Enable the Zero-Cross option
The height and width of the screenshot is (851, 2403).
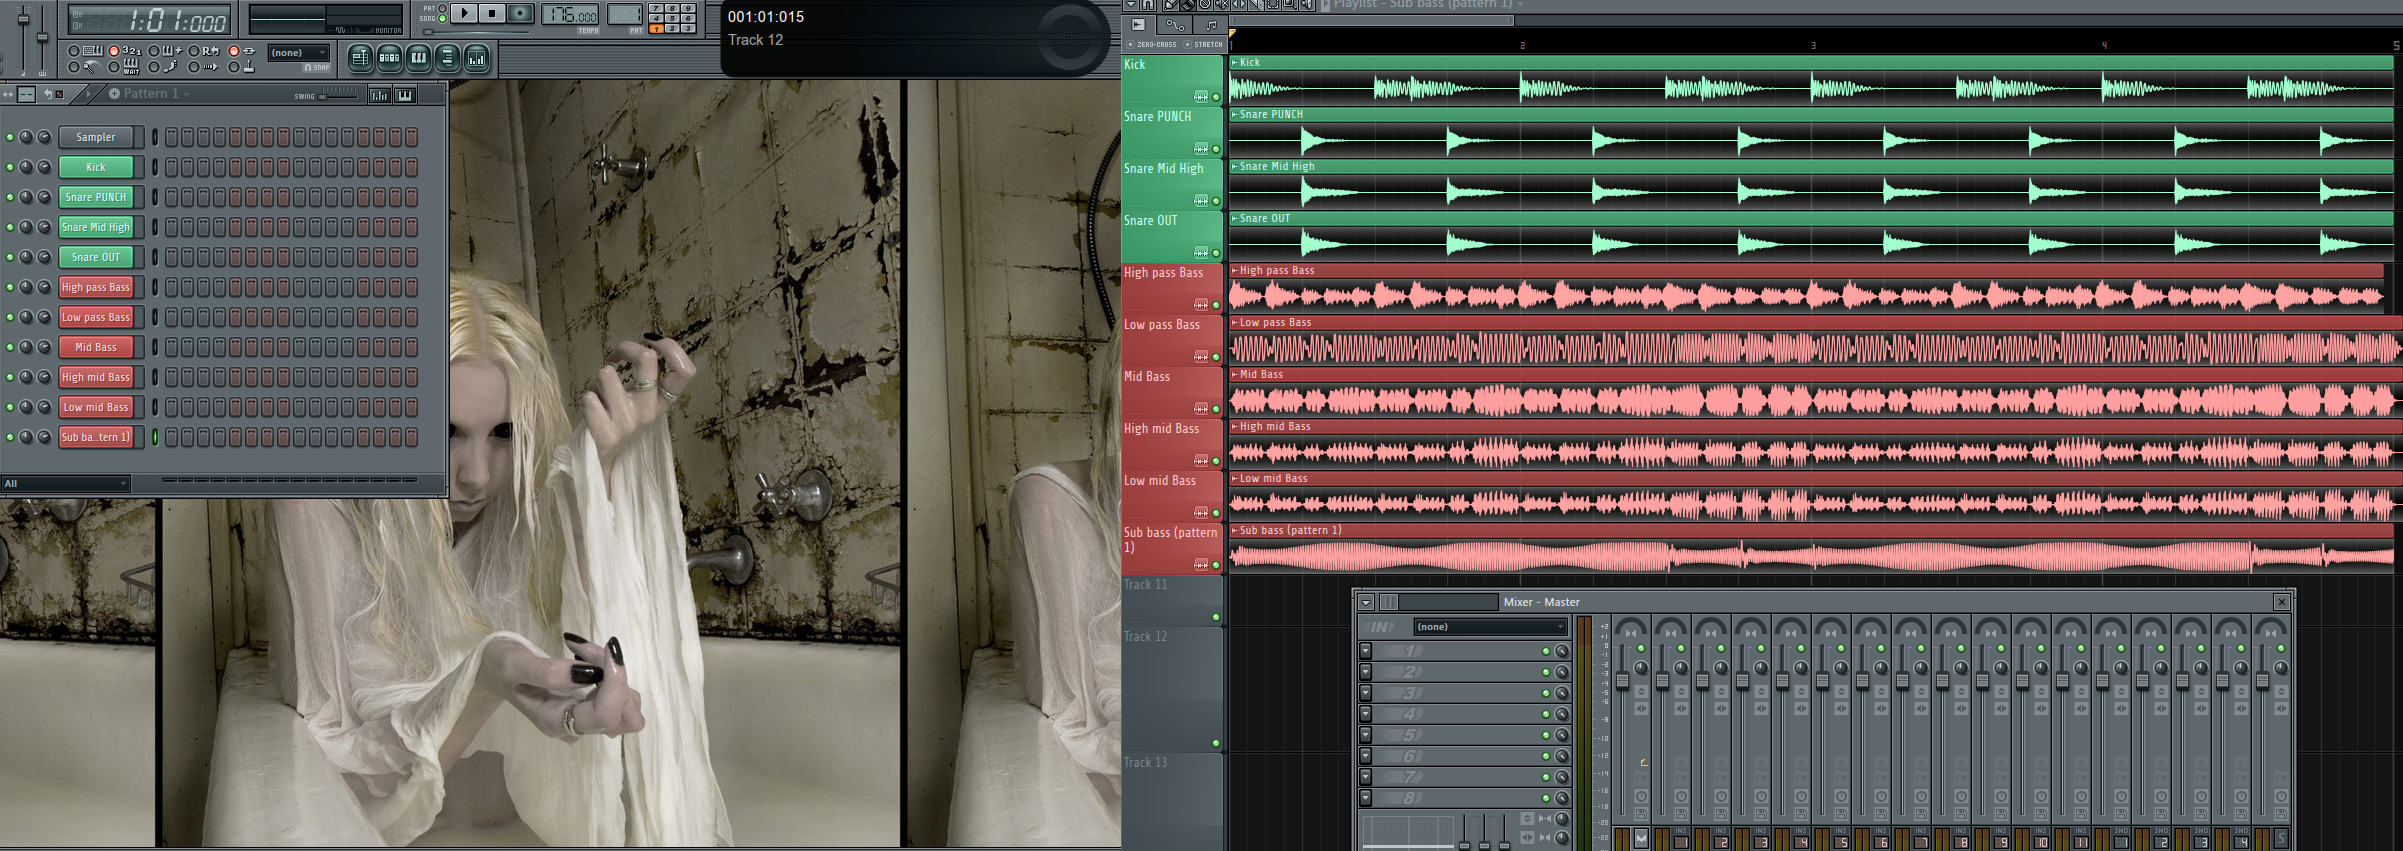(1131, 45)
